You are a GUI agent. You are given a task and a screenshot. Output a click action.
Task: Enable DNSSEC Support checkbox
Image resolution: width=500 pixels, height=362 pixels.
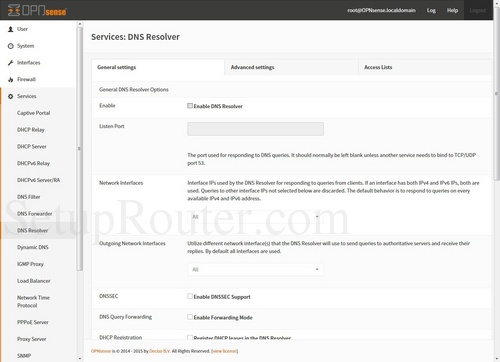click(190, 296)
